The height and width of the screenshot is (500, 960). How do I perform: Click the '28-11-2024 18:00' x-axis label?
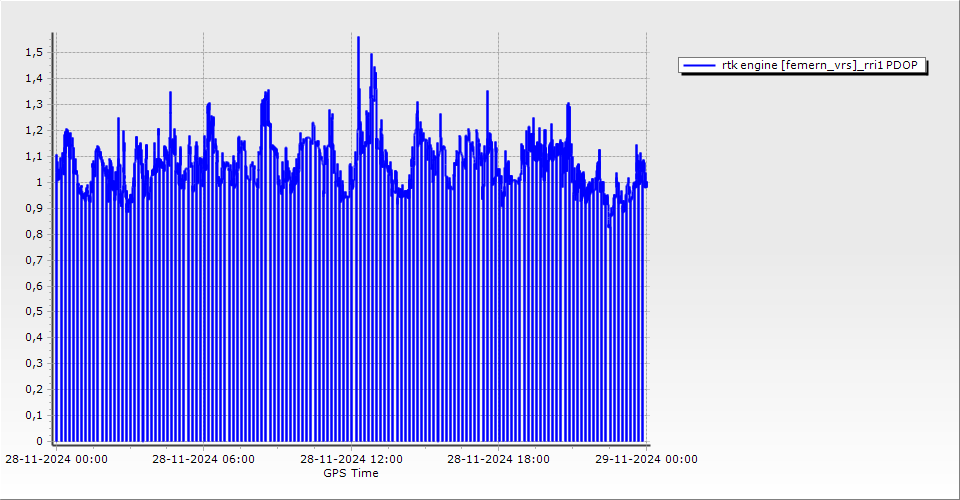point(498,460)
